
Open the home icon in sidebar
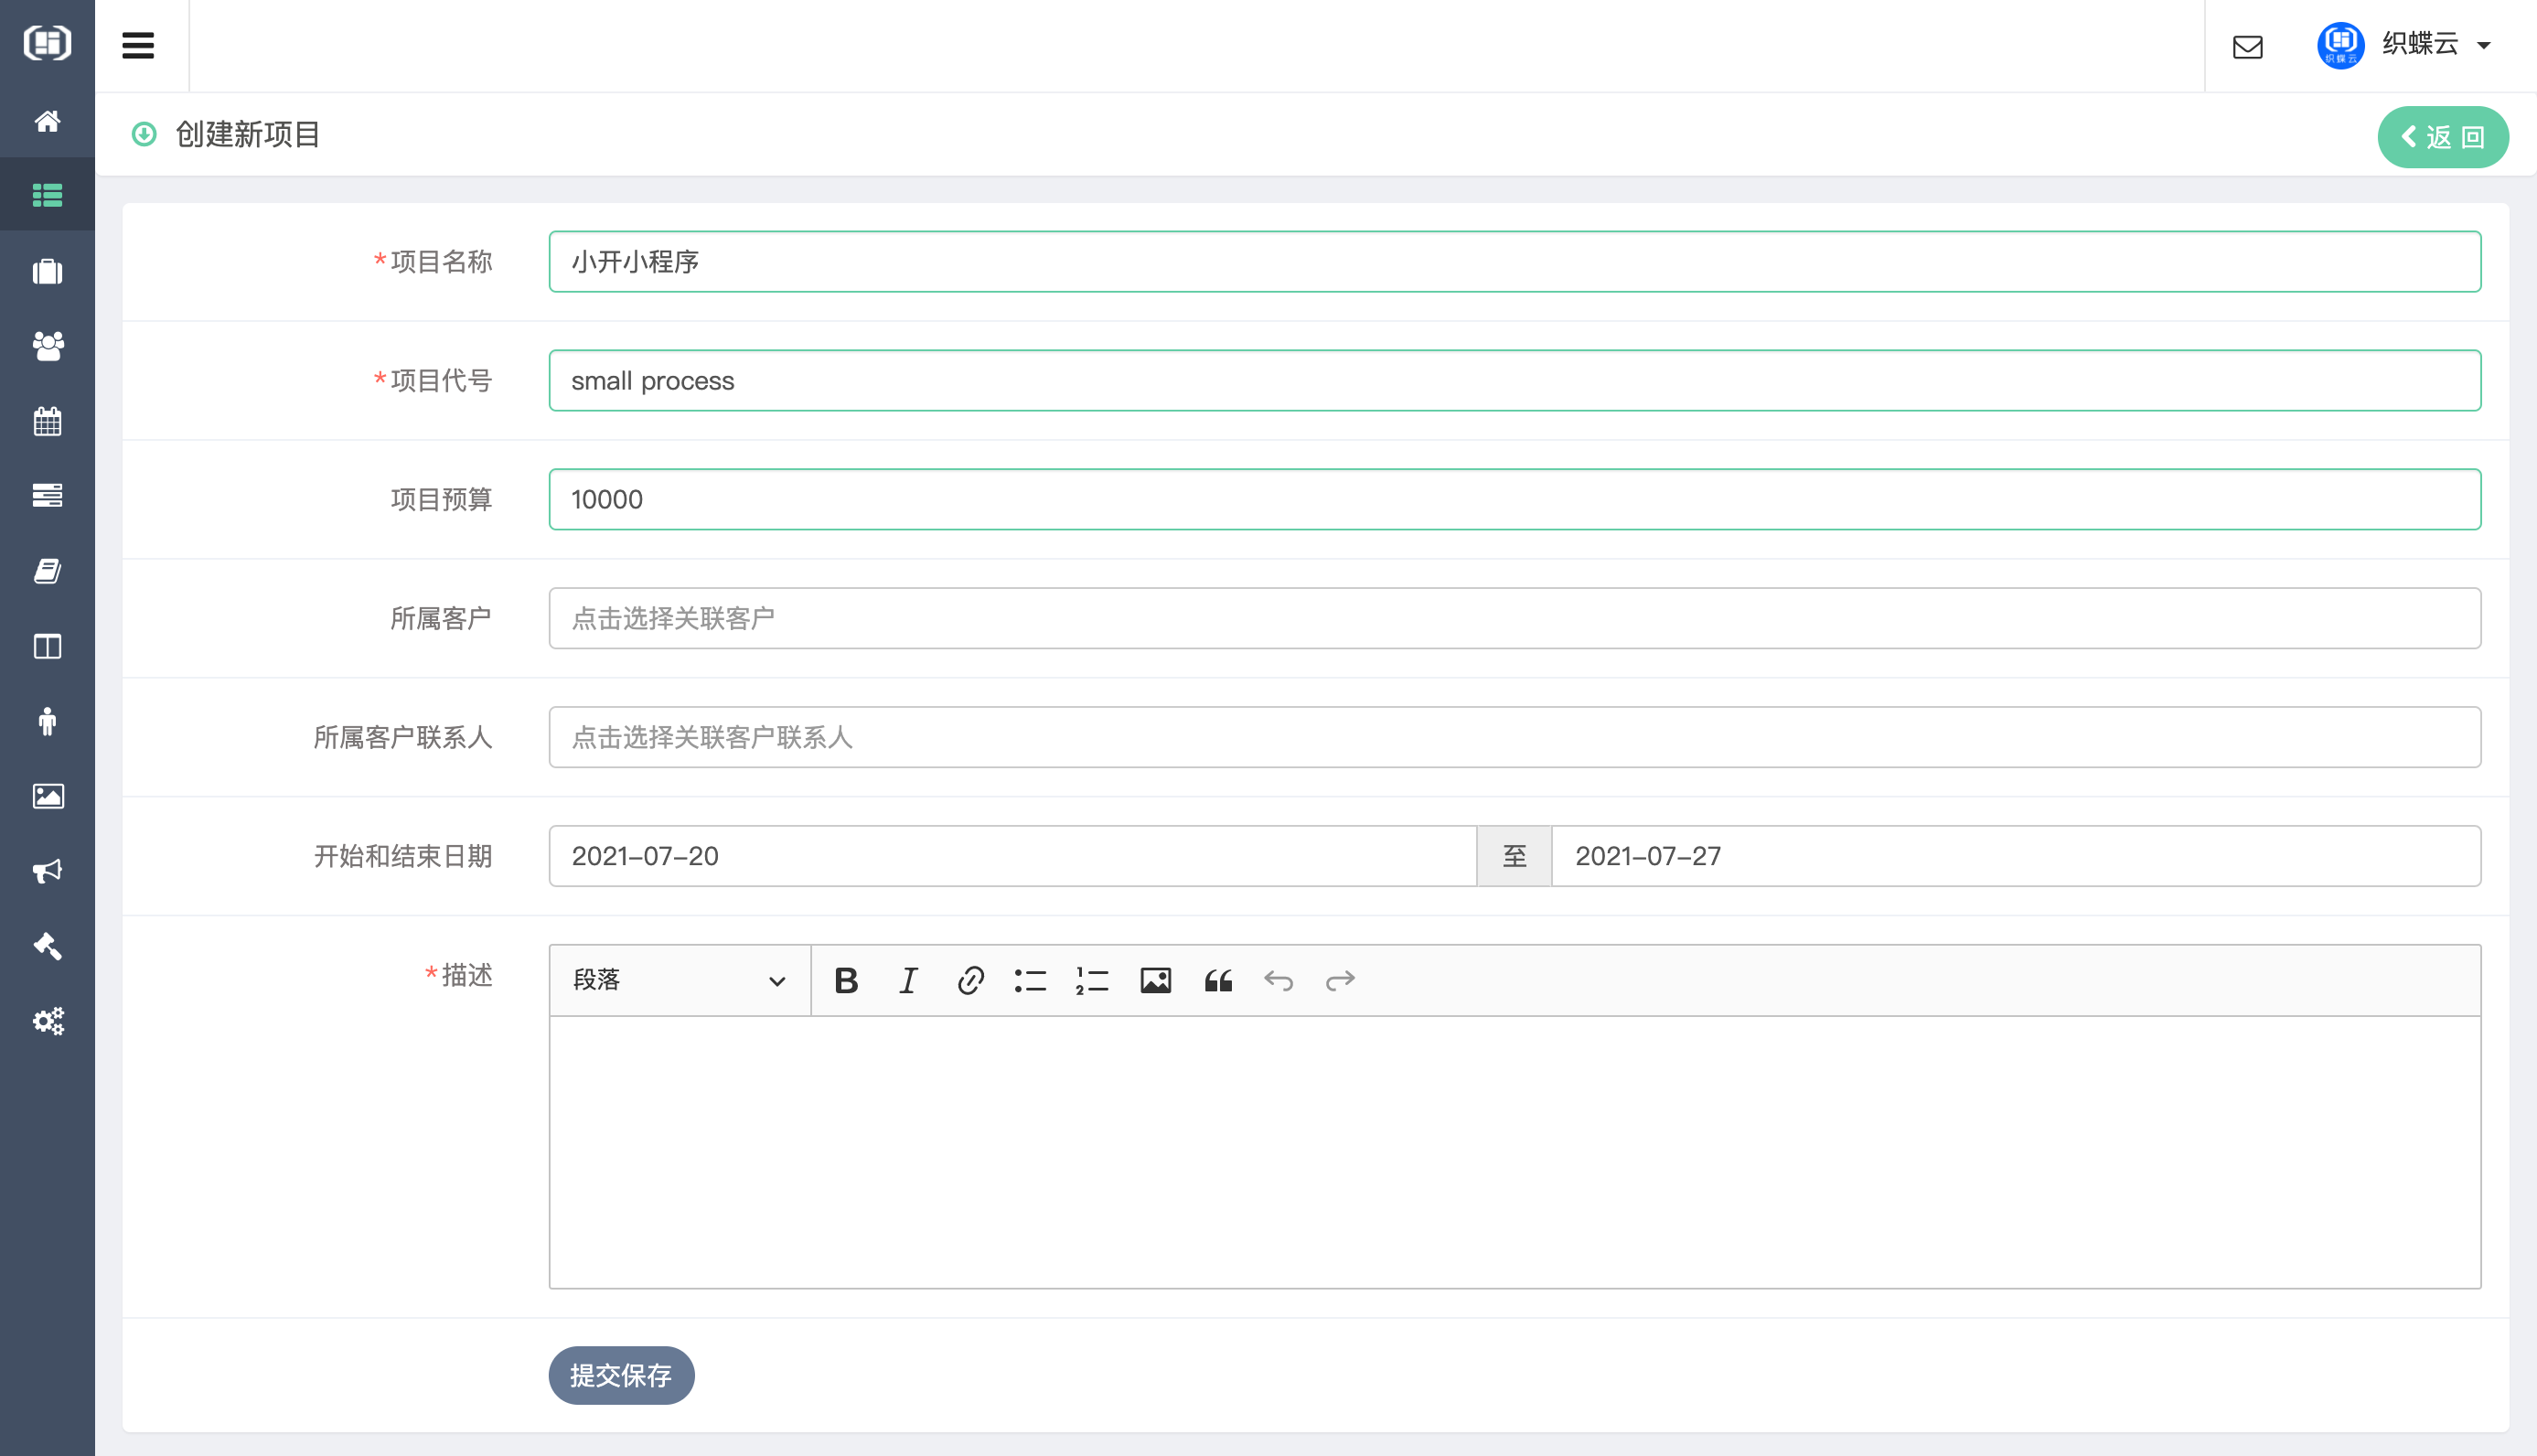(47, 121)
